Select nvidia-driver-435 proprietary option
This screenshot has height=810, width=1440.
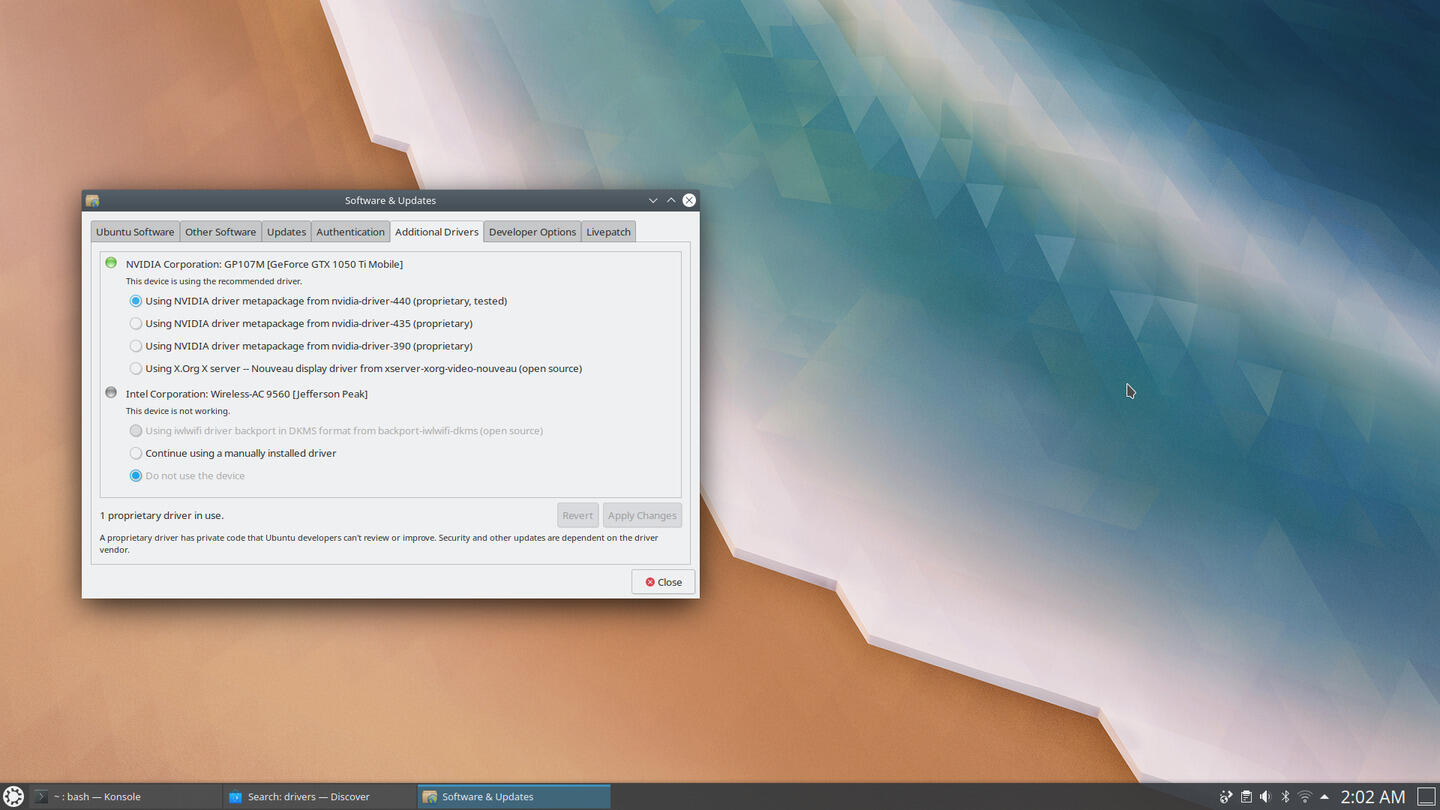(301, 323)
